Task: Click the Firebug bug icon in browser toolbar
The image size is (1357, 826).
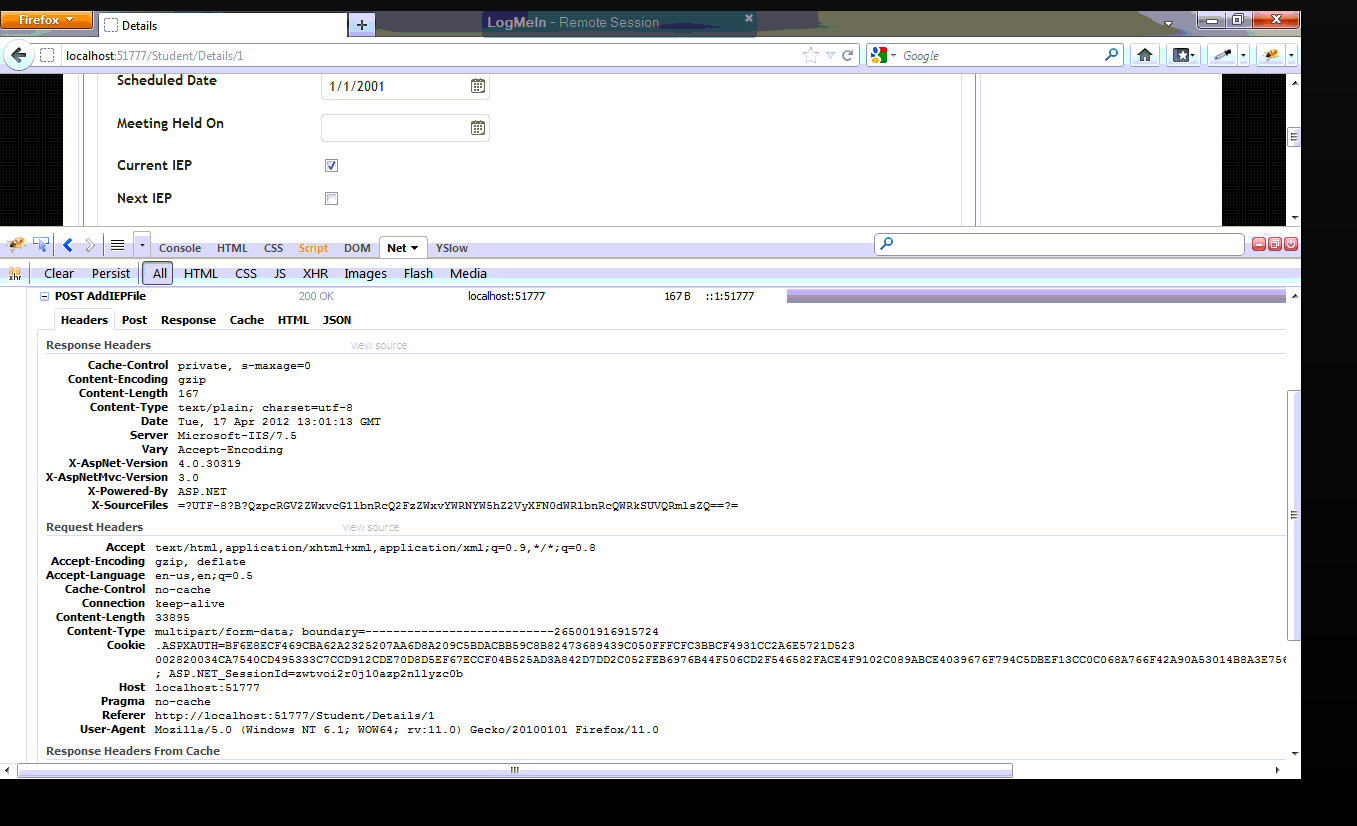Action: coord(1271,56)
